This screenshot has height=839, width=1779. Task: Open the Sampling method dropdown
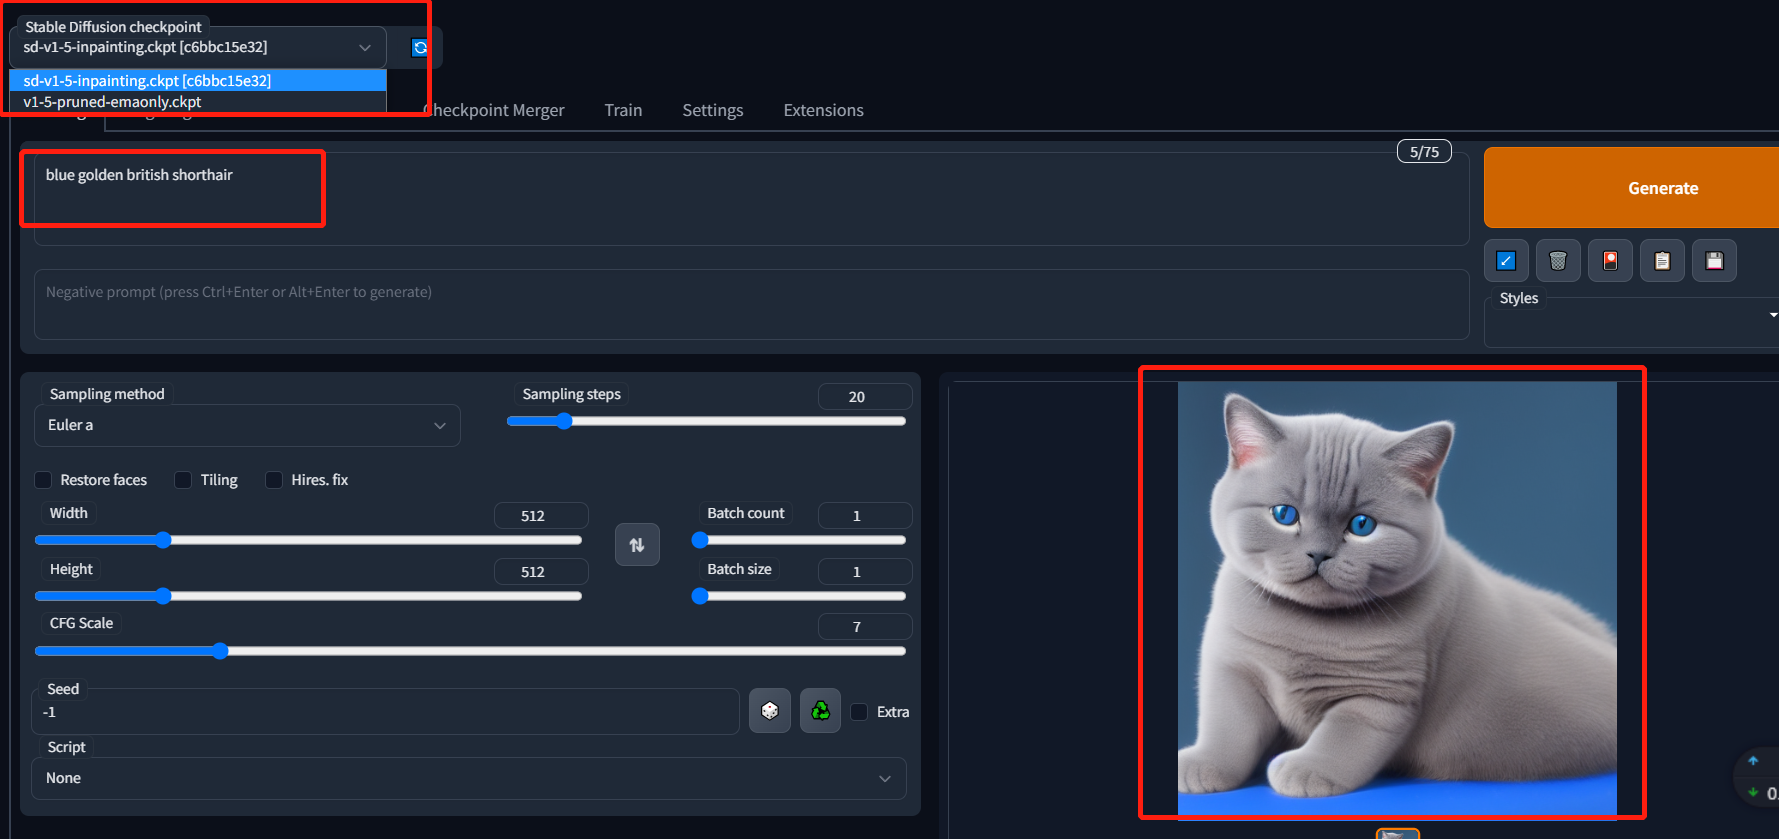click(247, 425)
